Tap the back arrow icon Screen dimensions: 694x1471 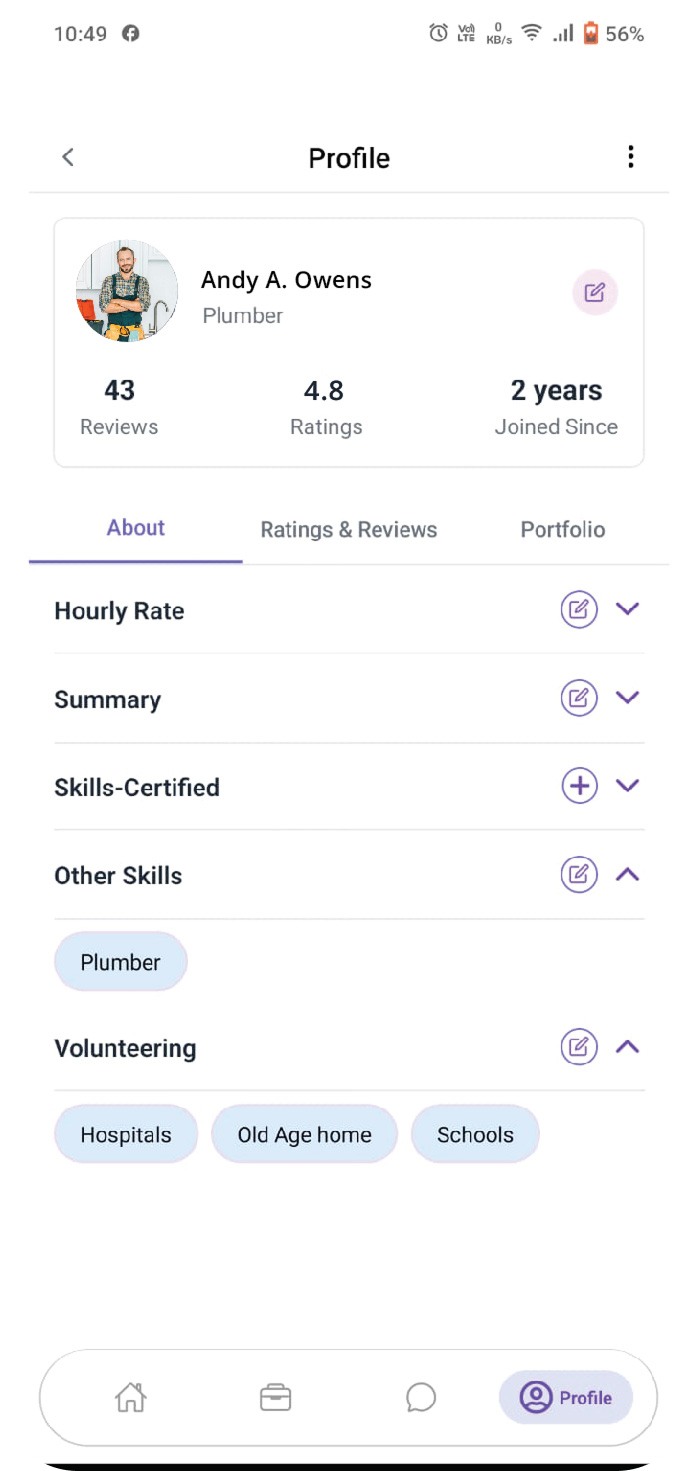click(68, 157)
